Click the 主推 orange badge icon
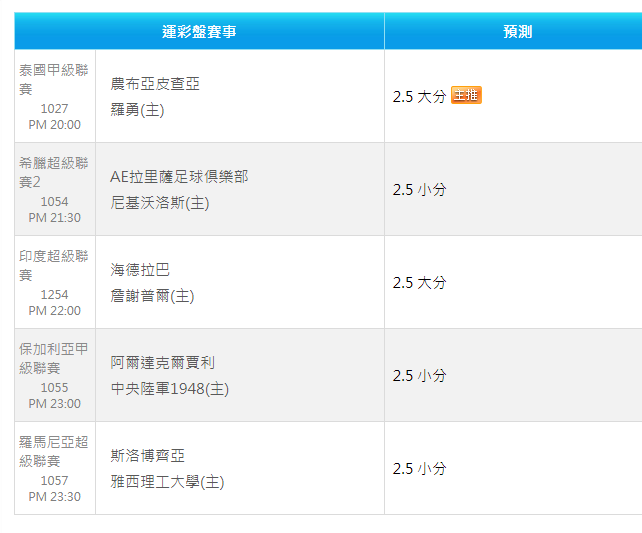Viewport: 642px width, 533px height. coord(466,95)
